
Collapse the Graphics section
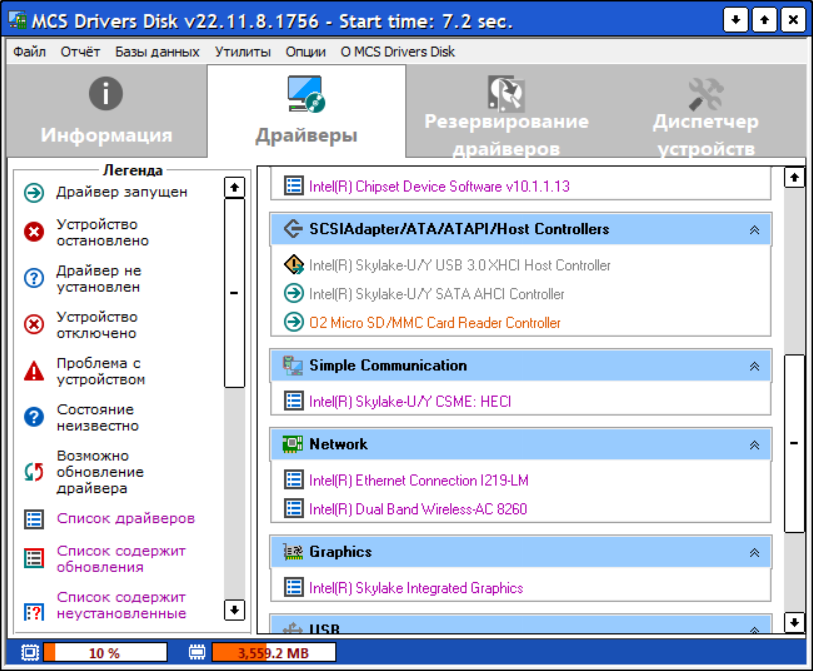click(755, 552)
